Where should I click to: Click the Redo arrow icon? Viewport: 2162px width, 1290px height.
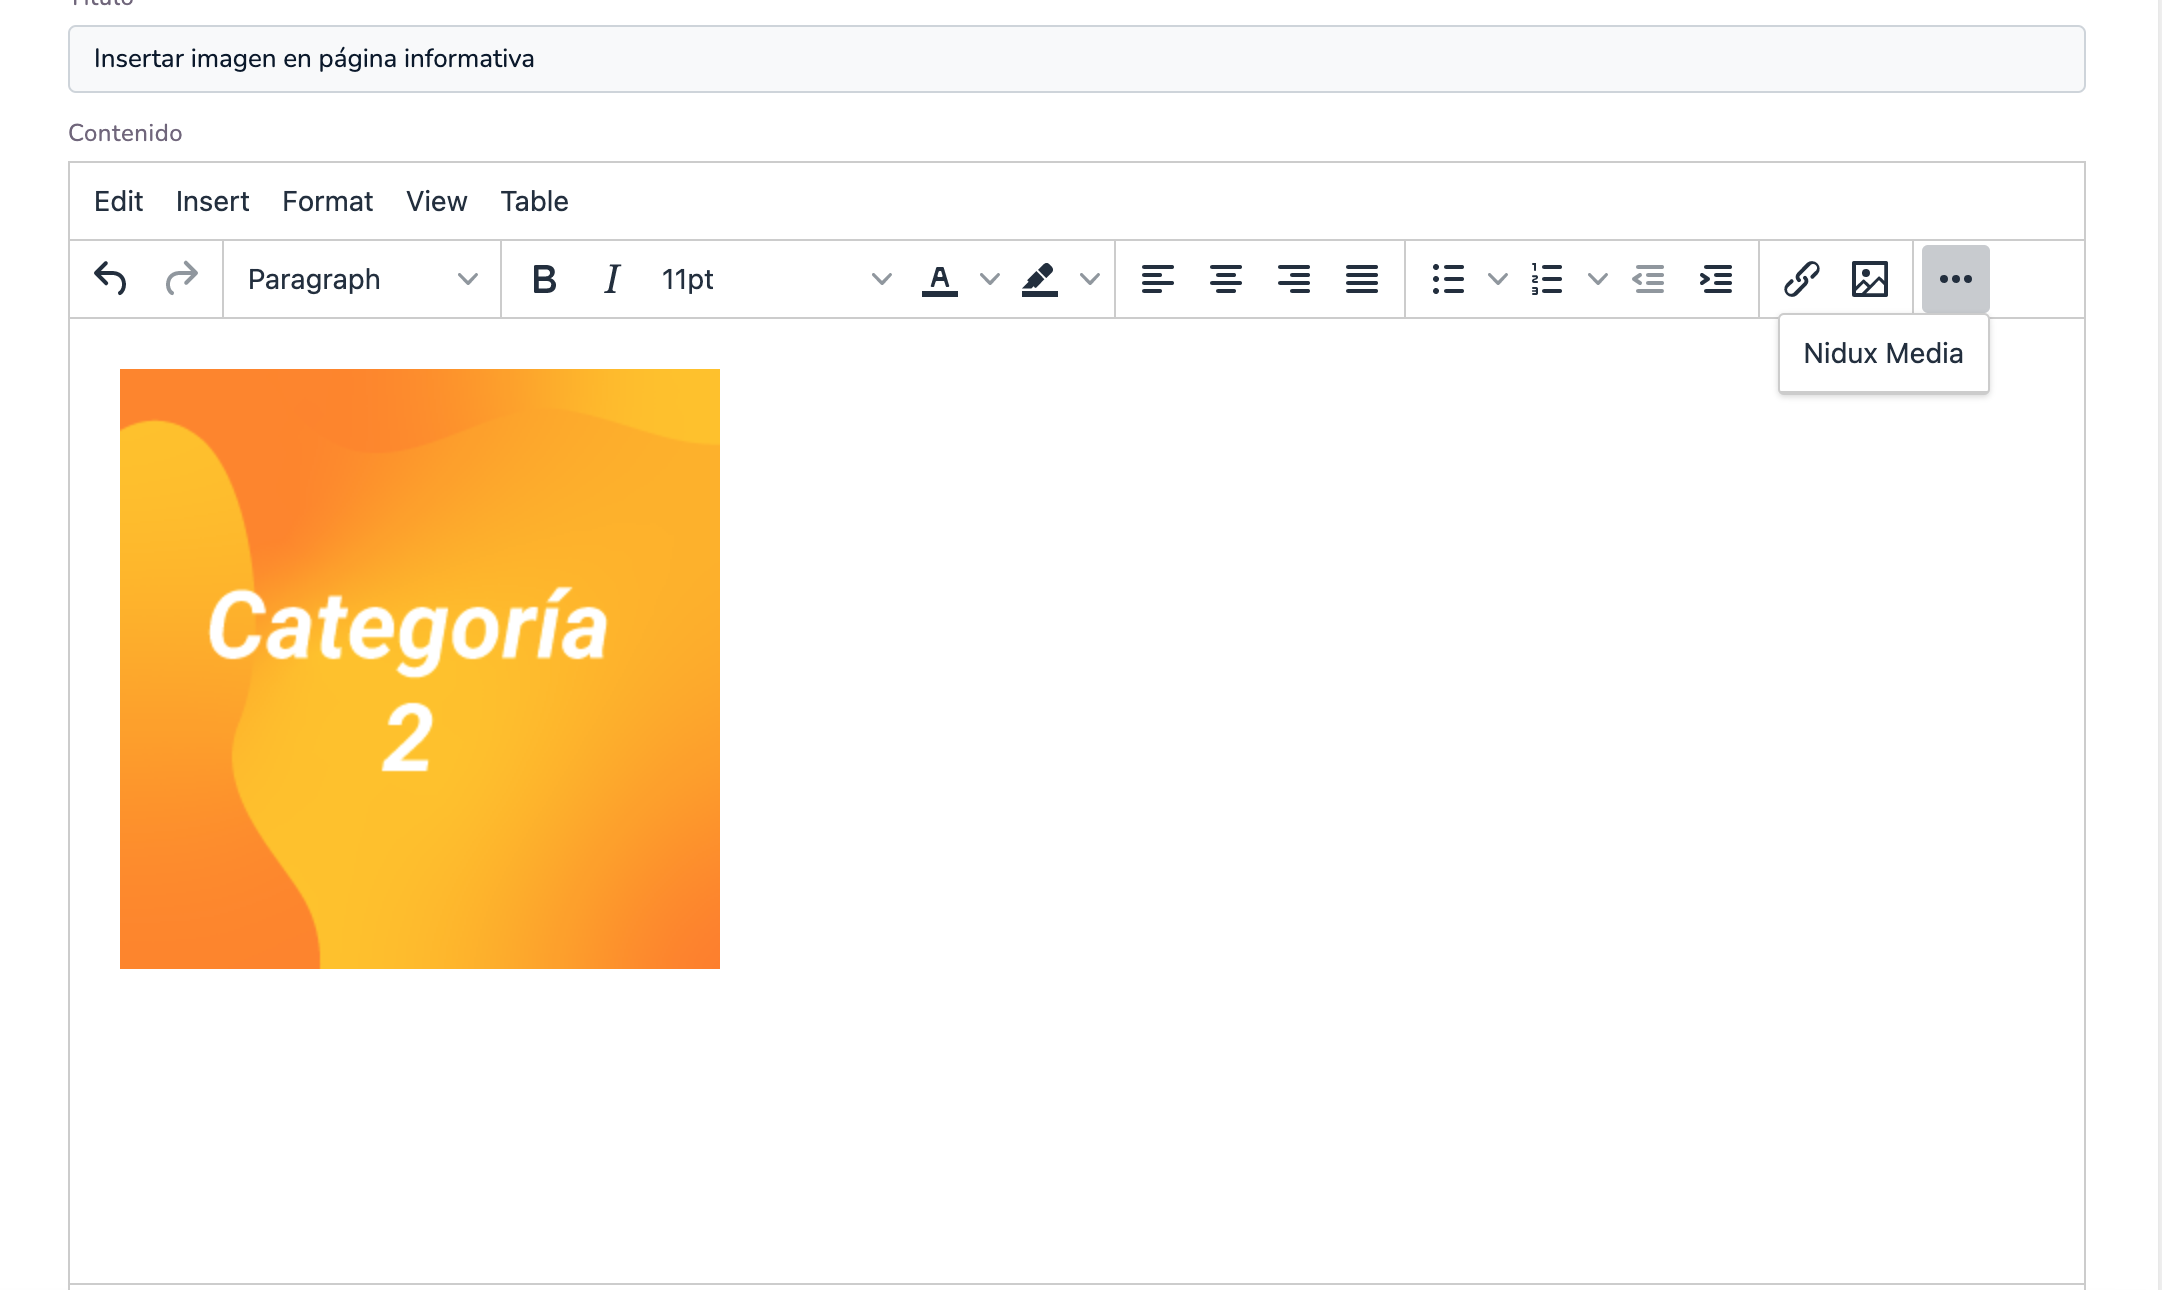pos(181,279)
